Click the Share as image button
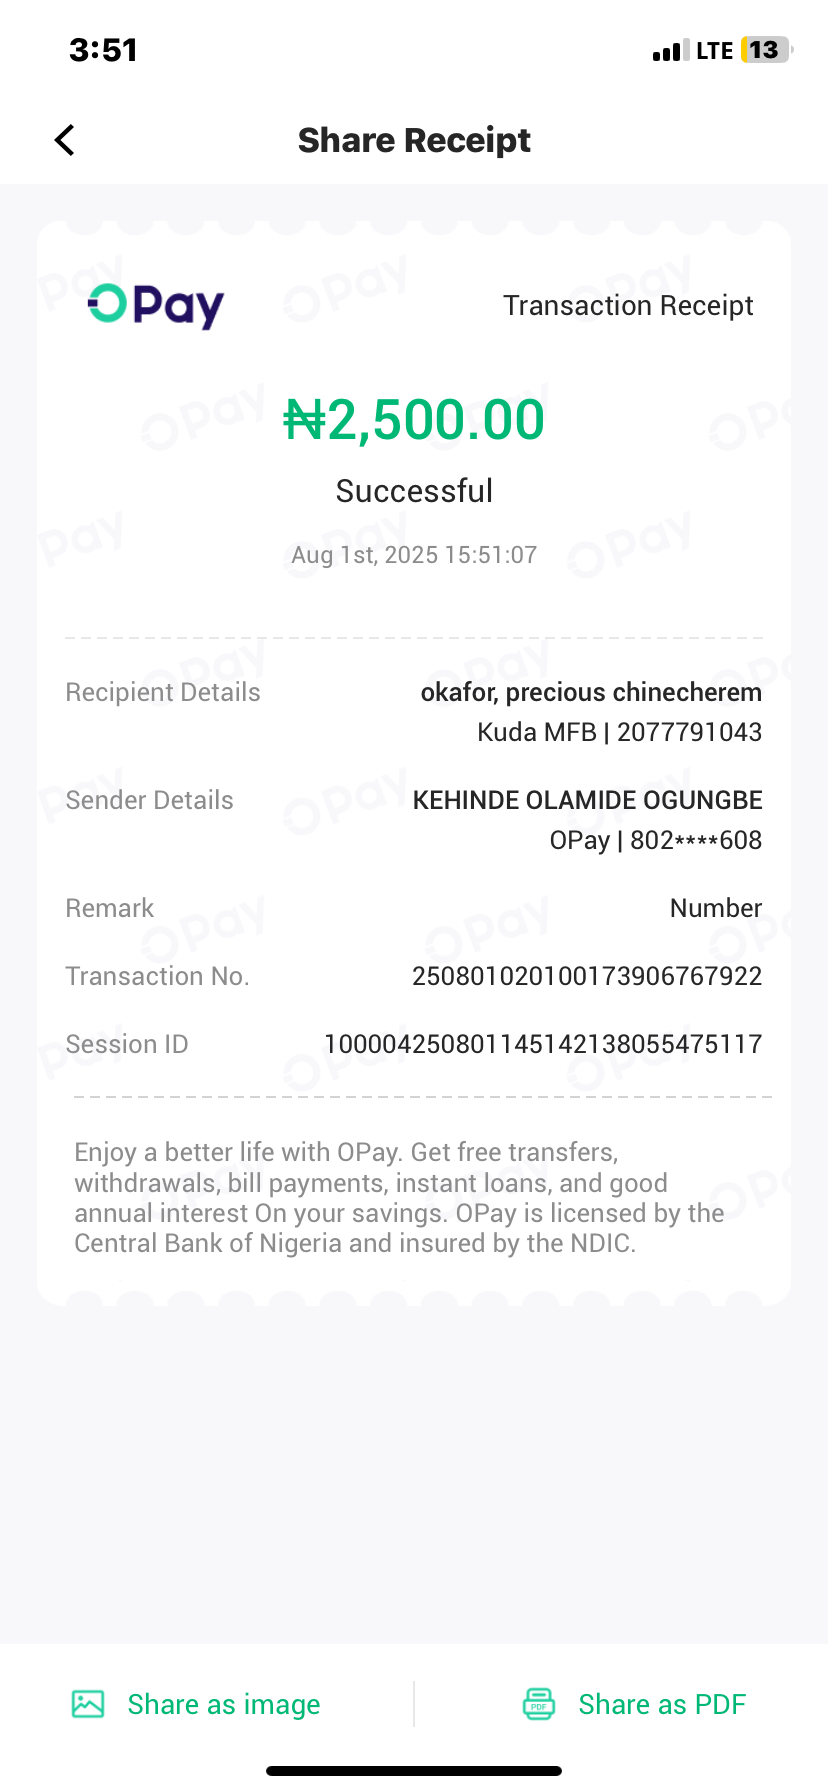This screenshot has width=828, height=1792. 223,1704
